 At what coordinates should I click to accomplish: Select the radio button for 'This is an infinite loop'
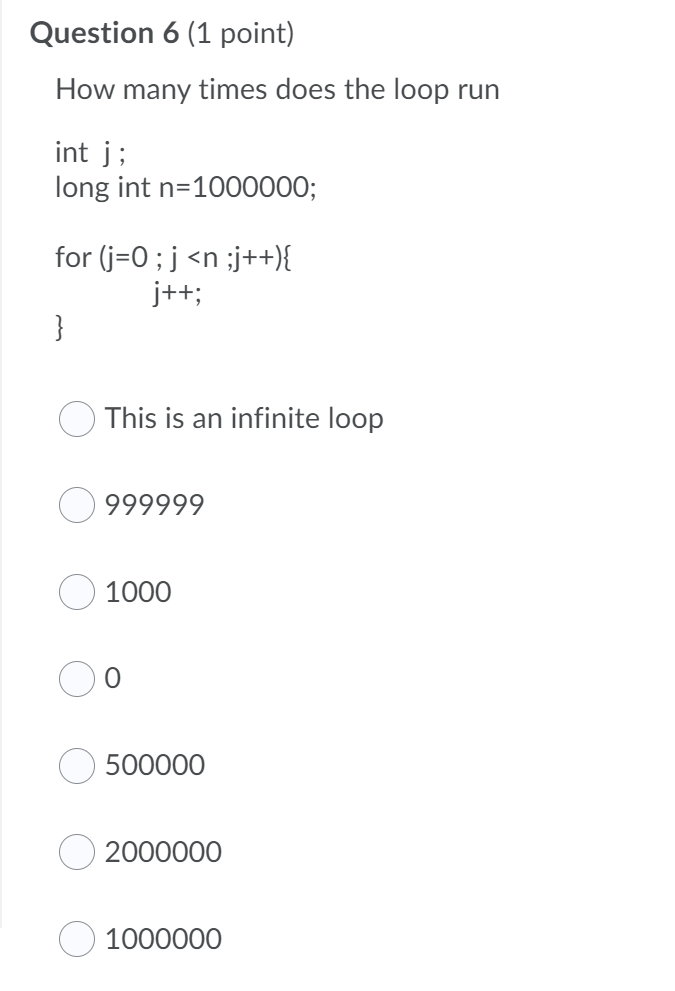coord(76,419)
